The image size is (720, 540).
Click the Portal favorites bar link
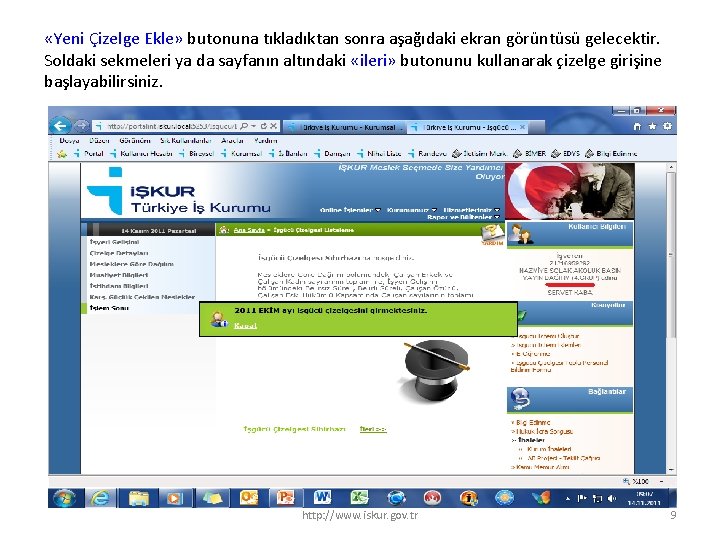[x=89, y=154]
